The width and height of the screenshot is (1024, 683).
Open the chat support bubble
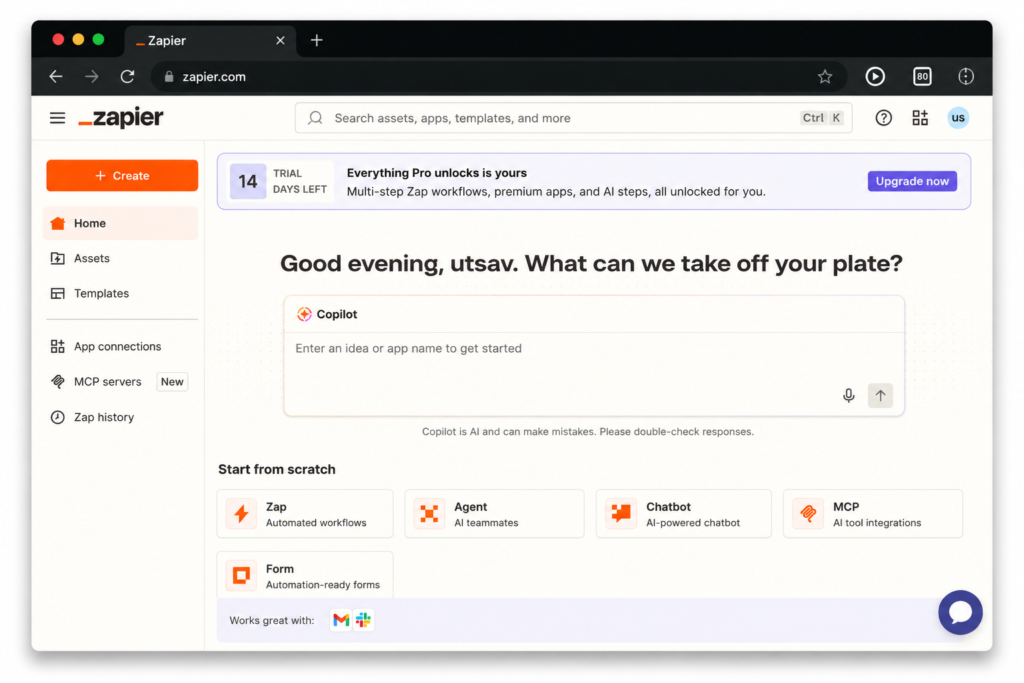[960, 612]
